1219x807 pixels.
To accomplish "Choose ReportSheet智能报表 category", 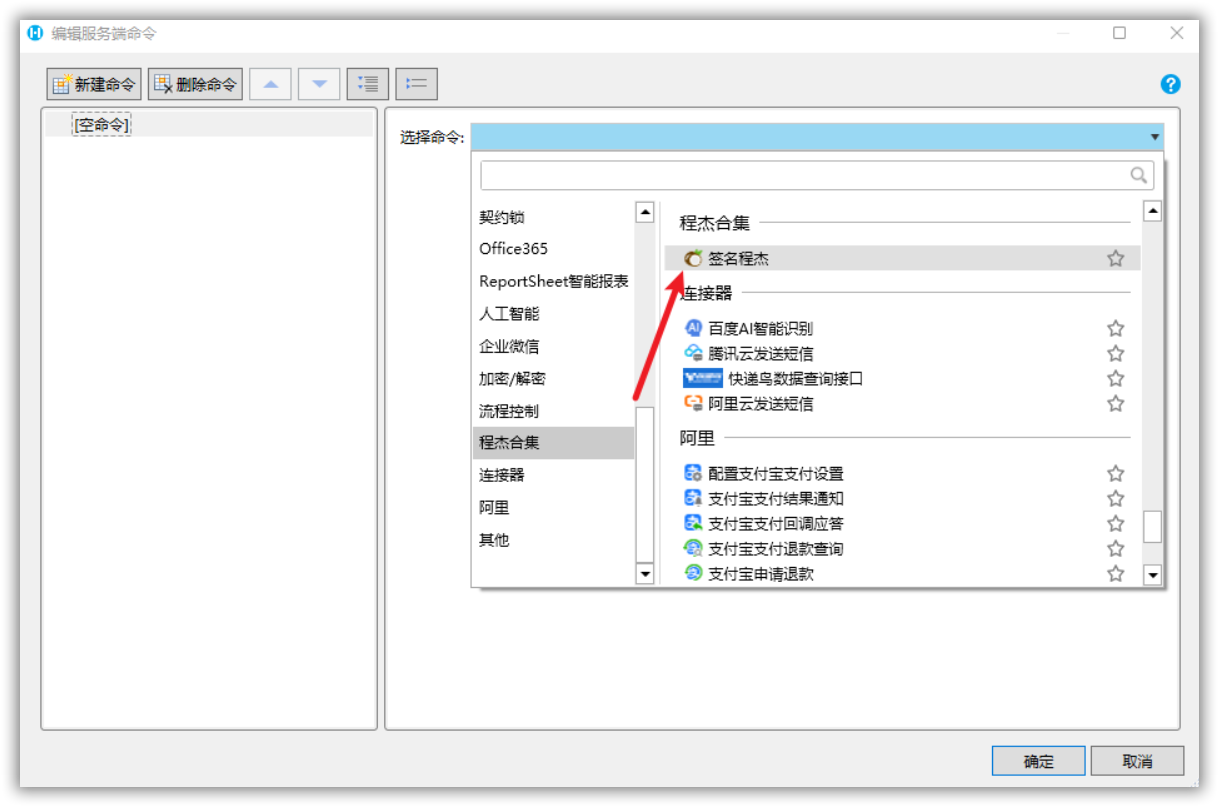I will 553,281.
